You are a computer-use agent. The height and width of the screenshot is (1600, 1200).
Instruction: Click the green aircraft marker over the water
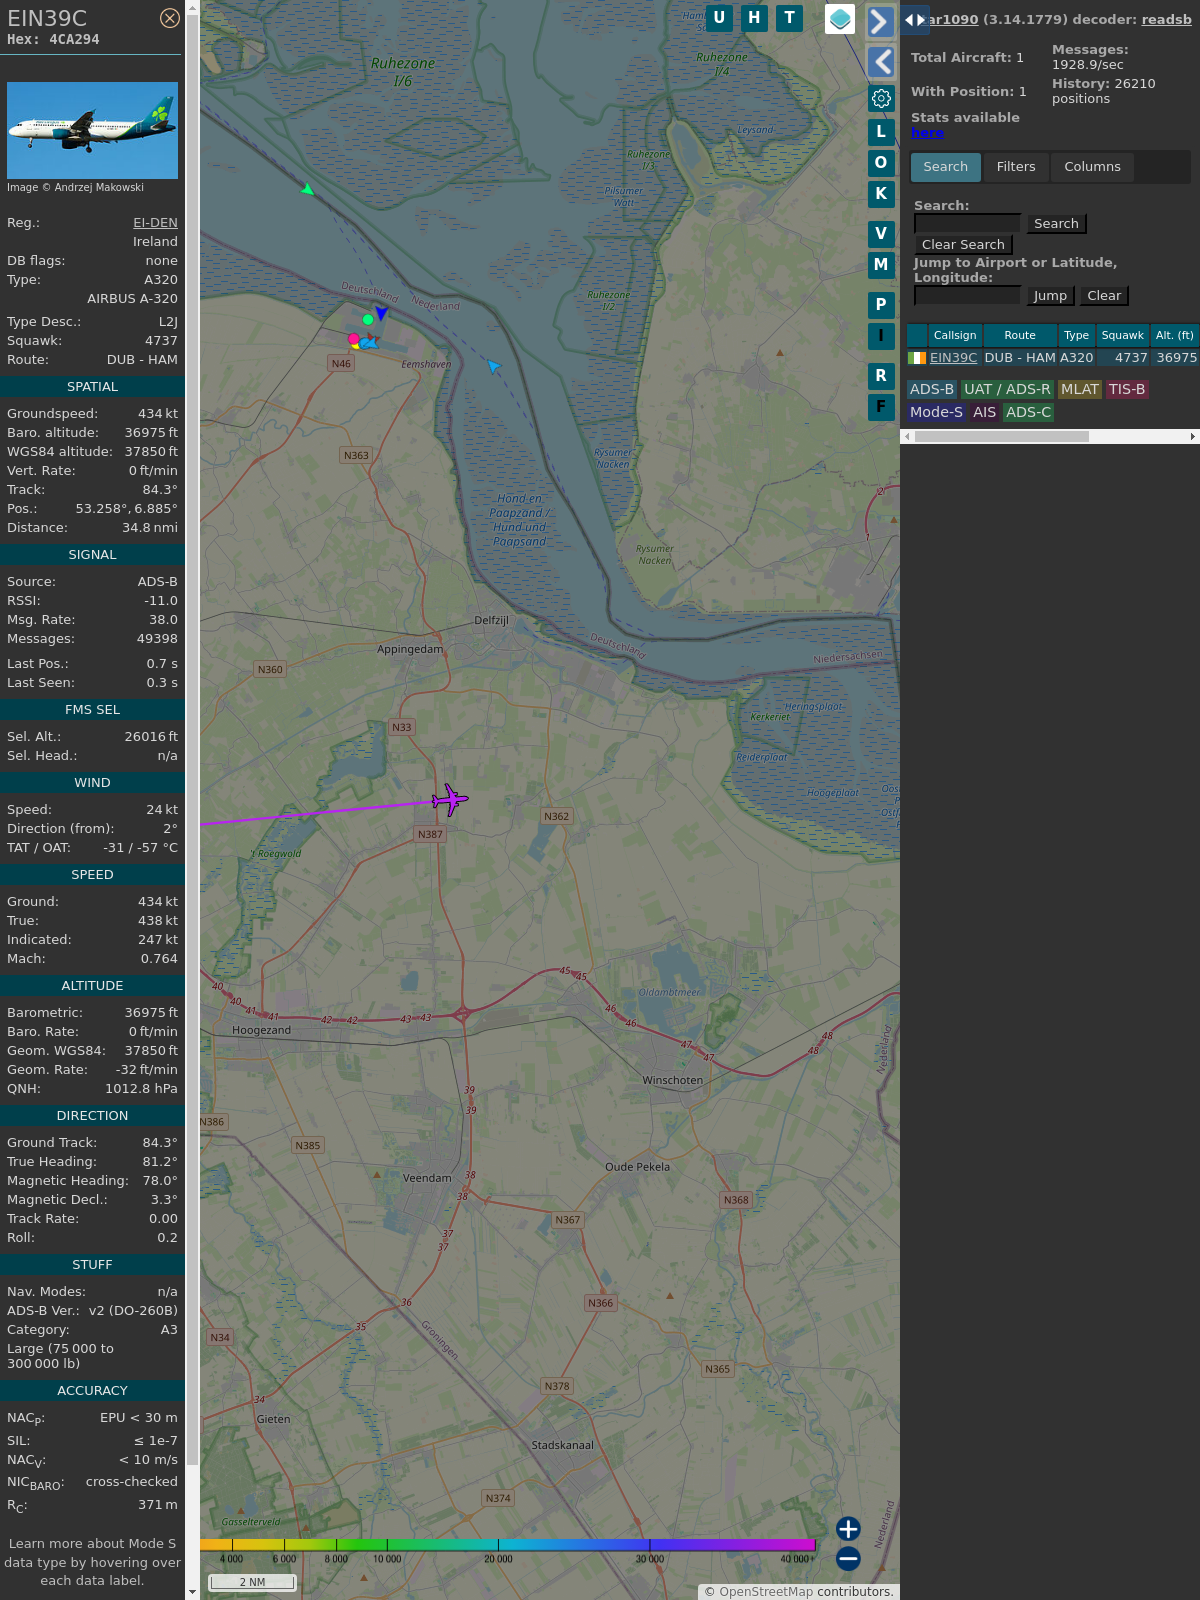click(x=308, y=189)
